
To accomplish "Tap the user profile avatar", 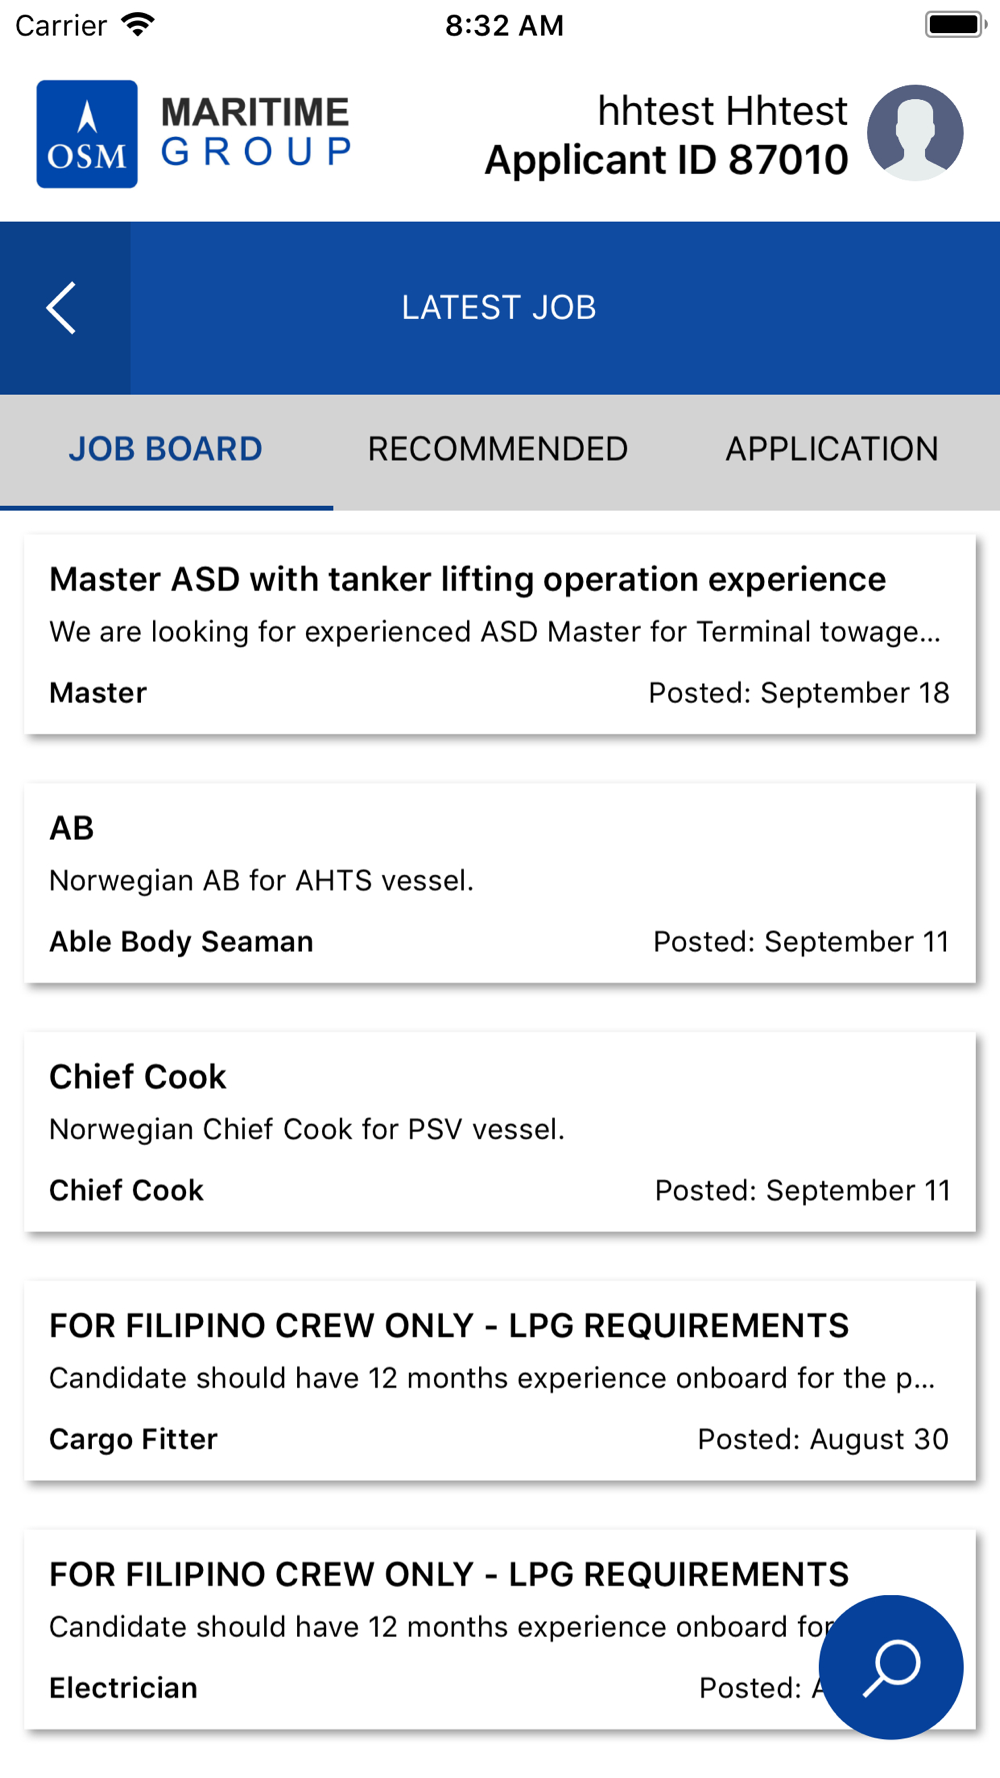I will coord(915,133).
